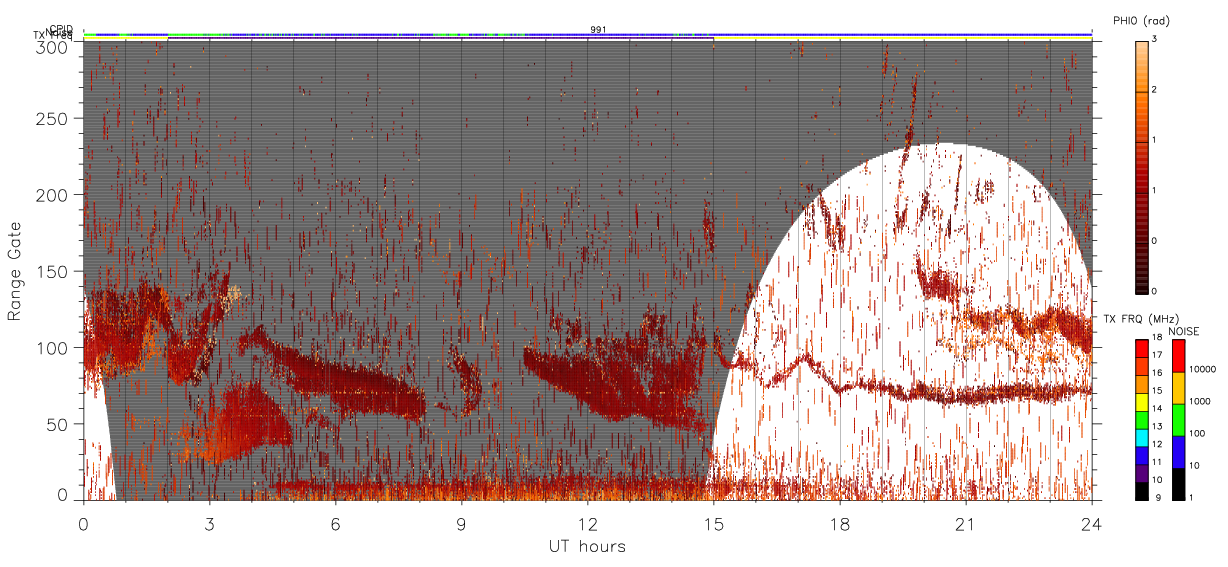Click the red NOISE swatch above 10000

click(x=1178, y=355)
